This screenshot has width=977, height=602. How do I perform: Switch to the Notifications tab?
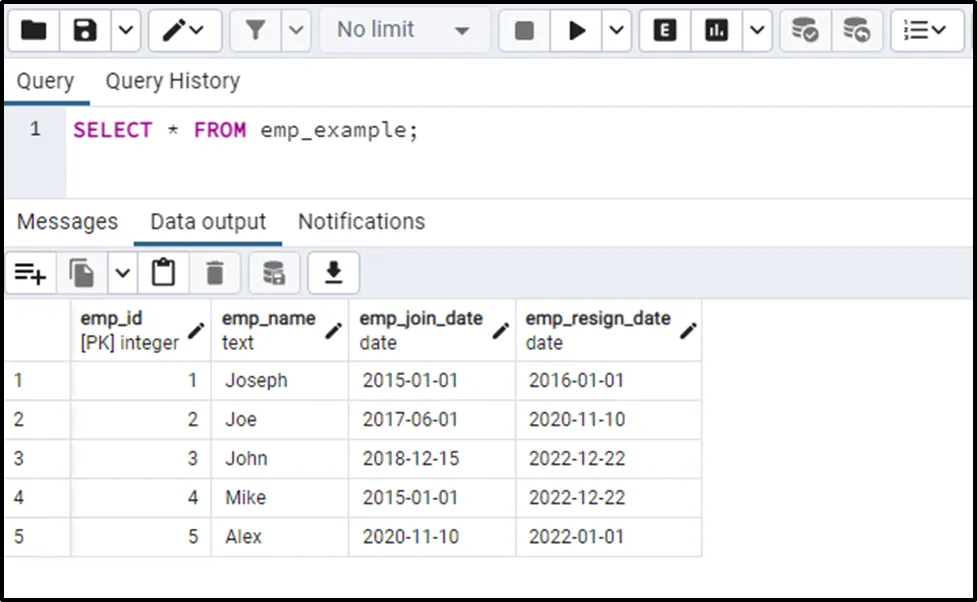361,222
